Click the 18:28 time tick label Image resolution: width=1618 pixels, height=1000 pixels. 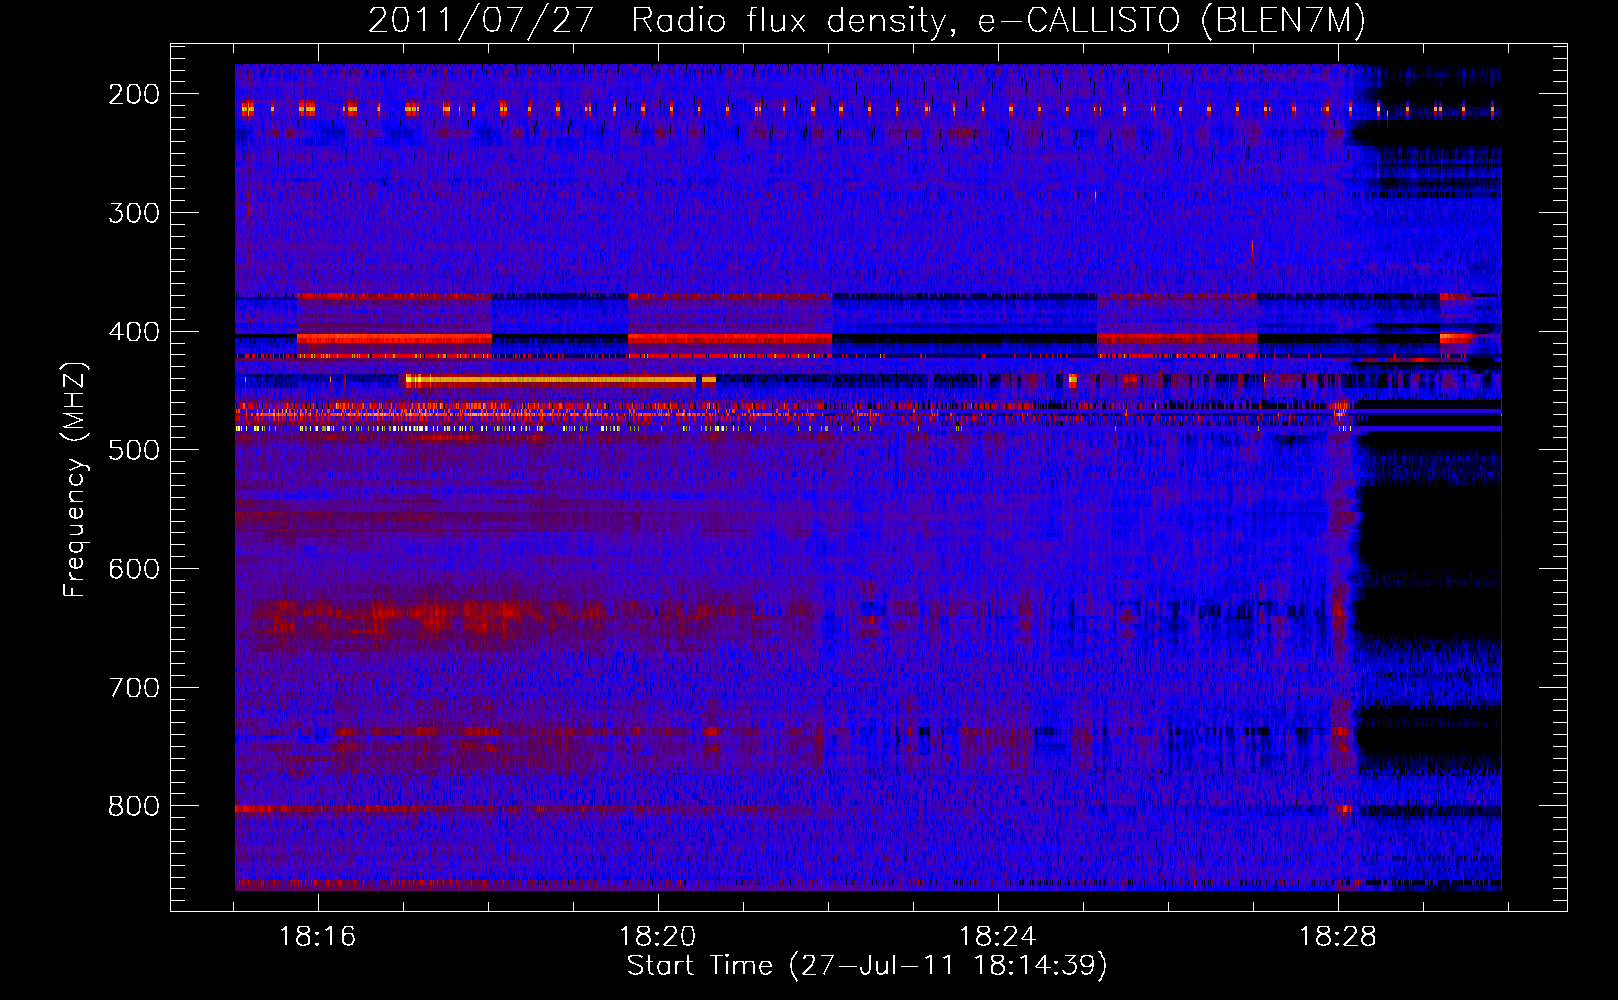click(1337, 937)
